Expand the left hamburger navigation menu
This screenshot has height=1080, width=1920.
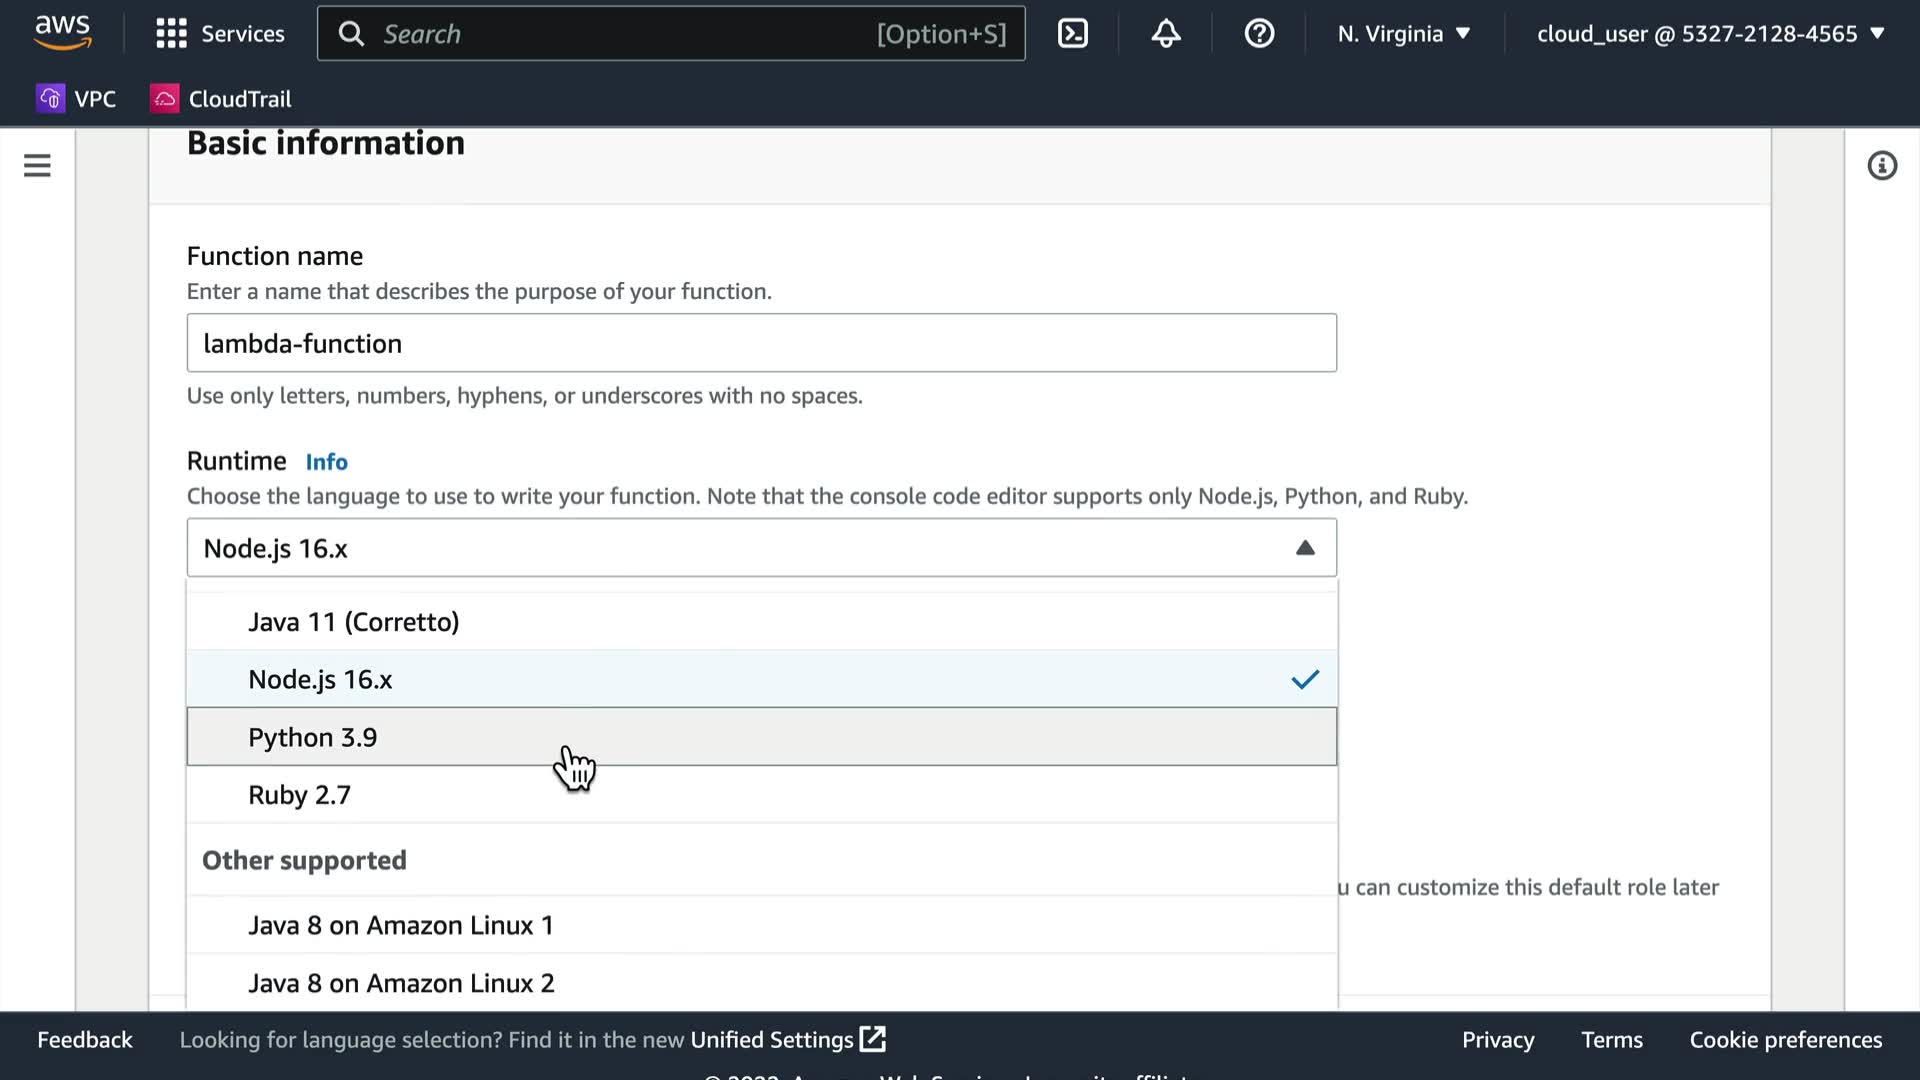coord(37,166)
